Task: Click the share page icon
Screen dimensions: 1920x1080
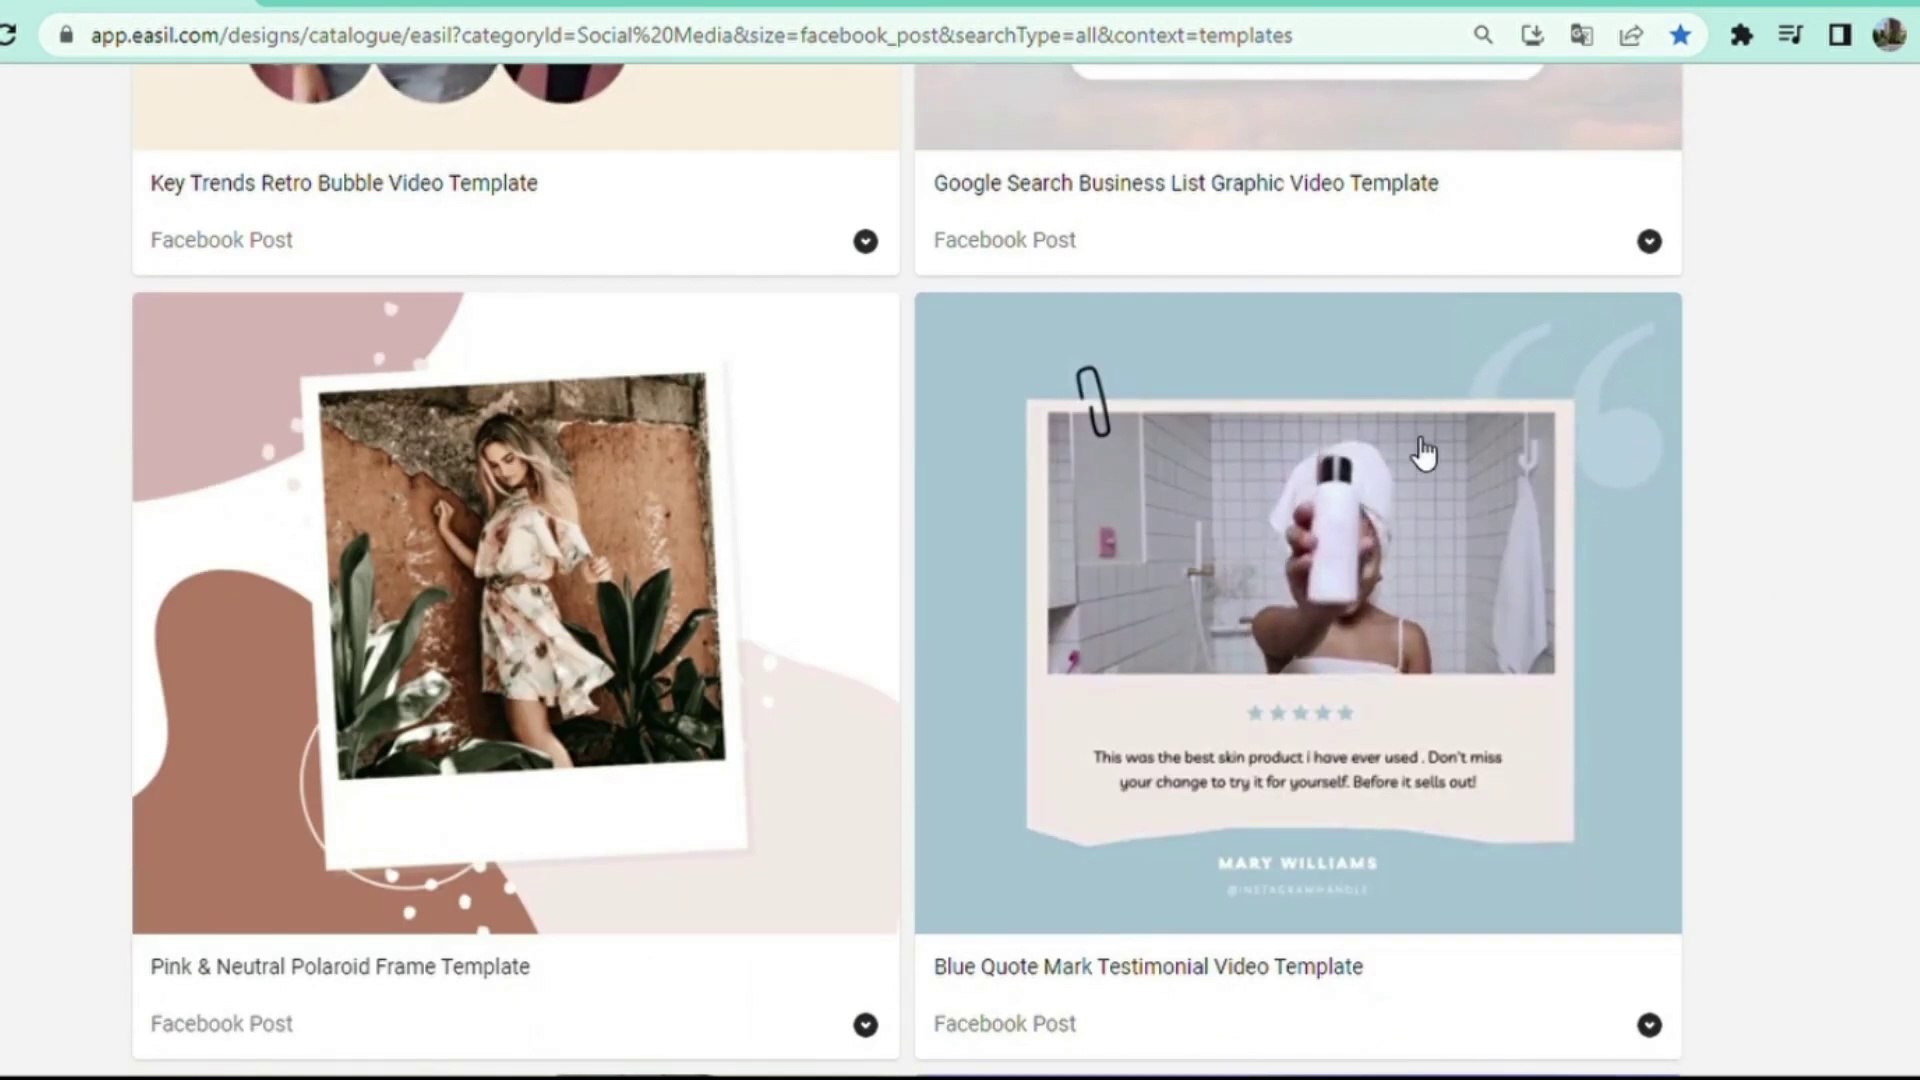Action: tap(1631, 35)
